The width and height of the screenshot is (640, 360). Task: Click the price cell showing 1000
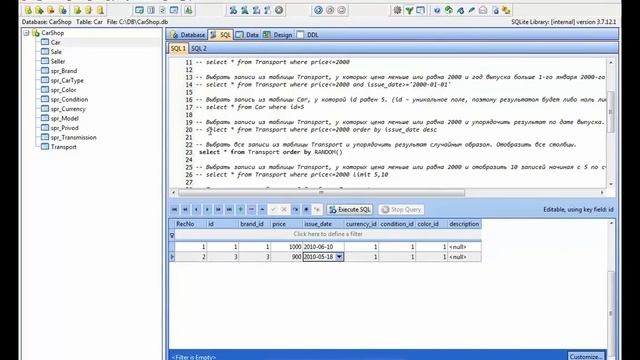point(287,247)
